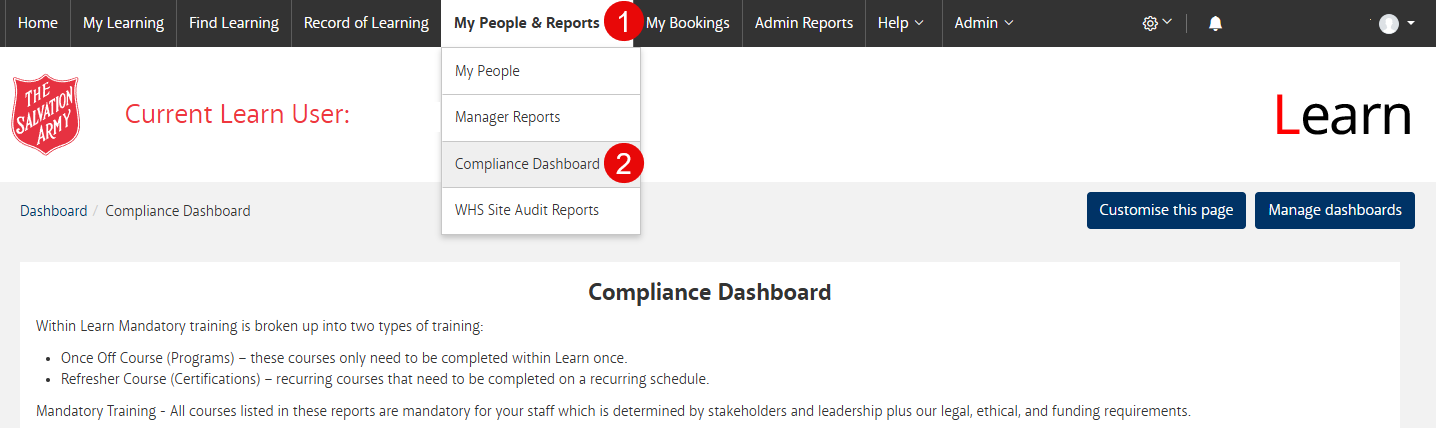Click Customise this page button

[1166, 210]
